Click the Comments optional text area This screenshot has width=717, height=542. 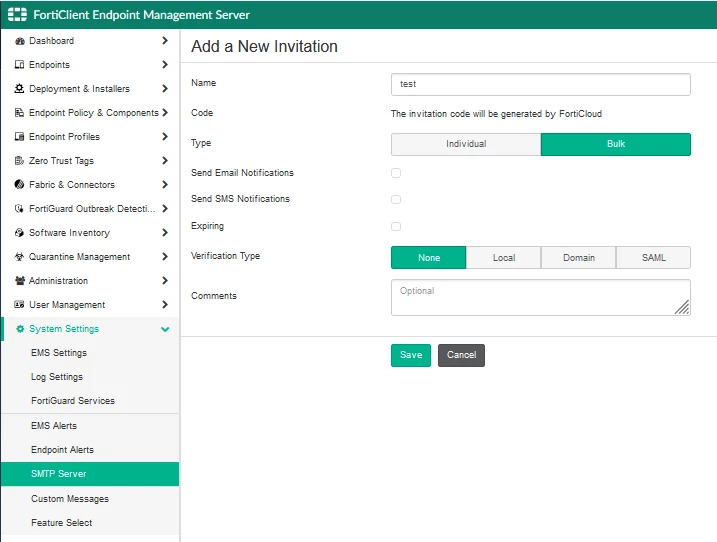(540, 297)
